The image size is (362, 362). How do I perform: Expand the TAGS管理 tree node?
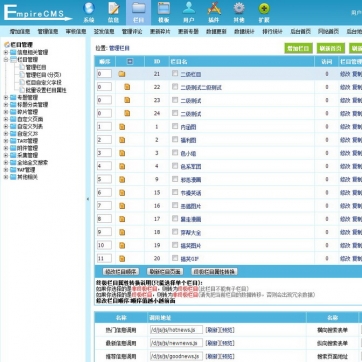click(6, 141)
